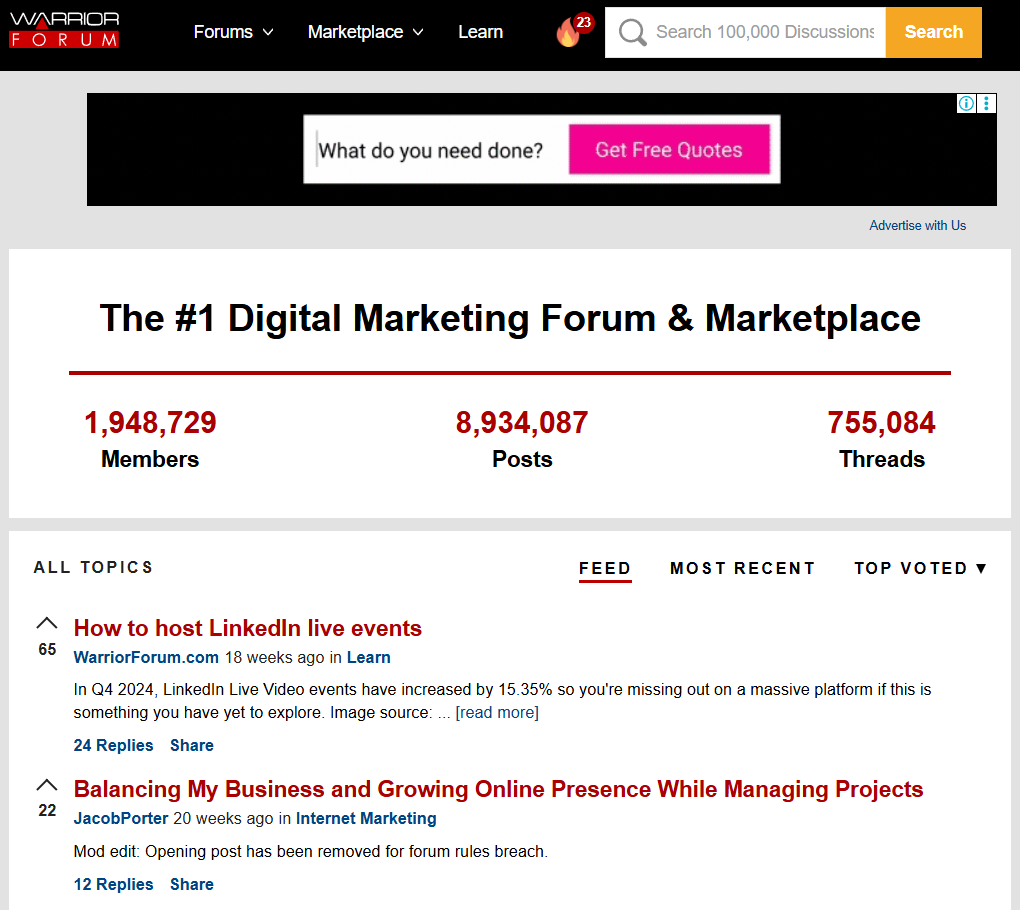This screenshot has width=1020, height=910.
Task: Click the orange Search button
Action: [933, 32]
